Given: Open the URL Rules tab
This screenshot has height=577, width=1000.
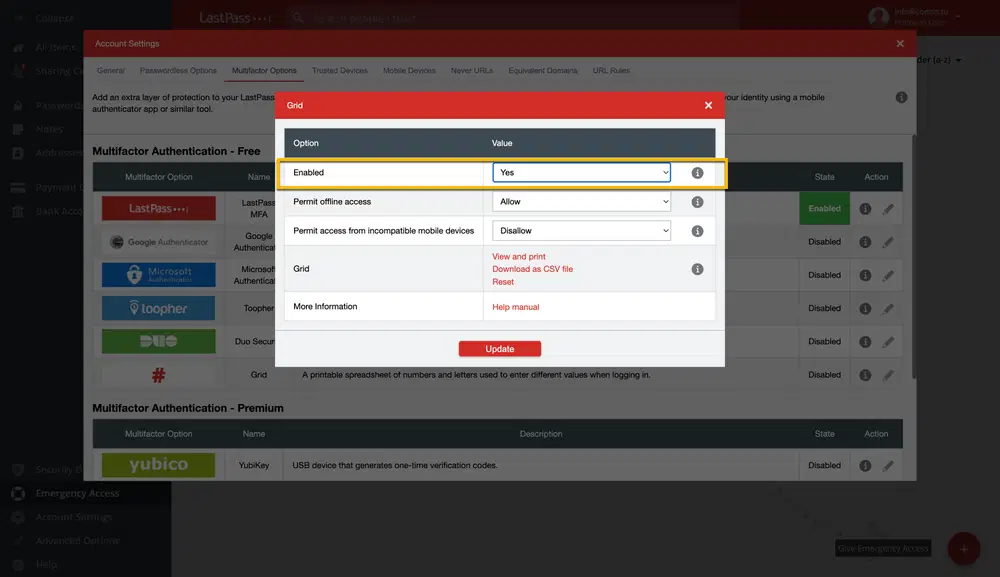Looking at the screenshot, I should pyautogui.click(x=611, y=71).
